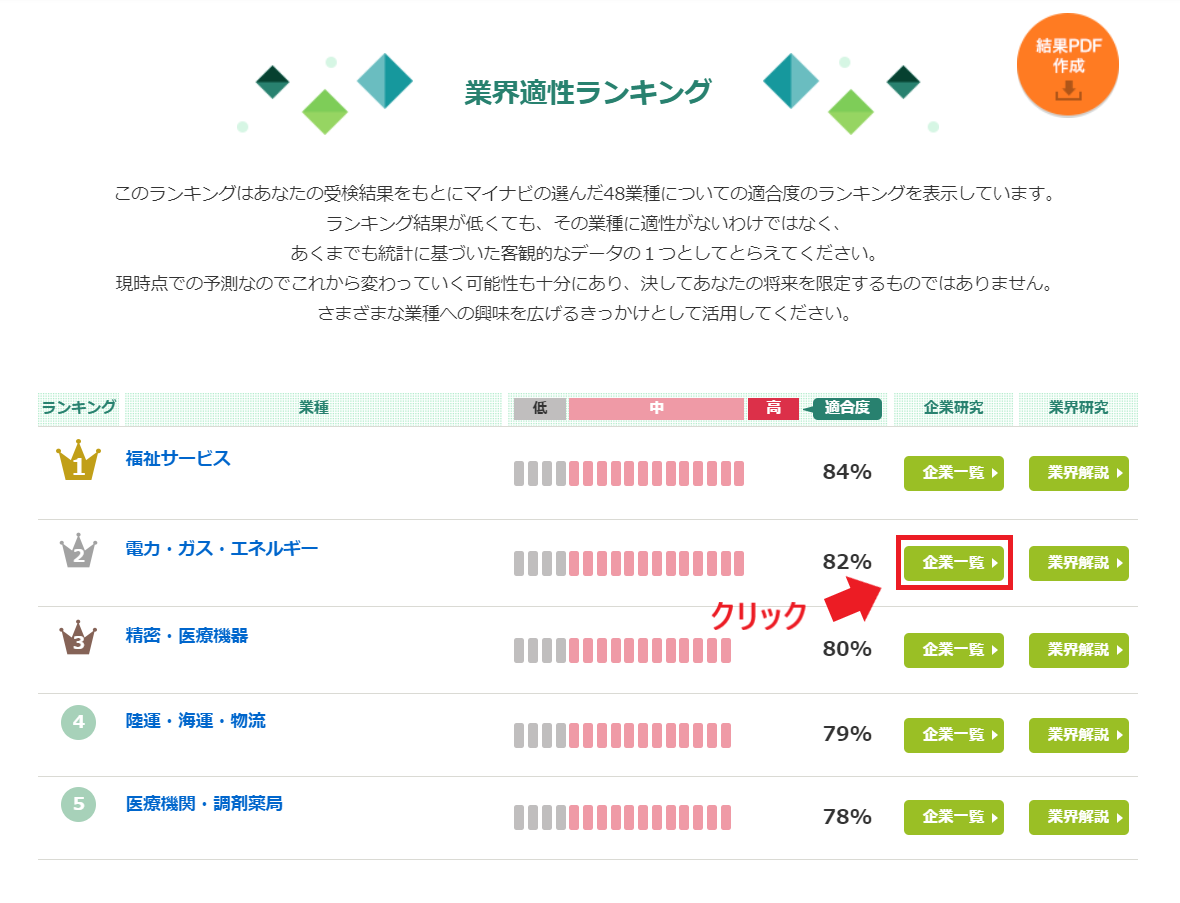
Task: Open 企業一覧 for 電力・ガス・エネルギー
Action: coord(953,562)
